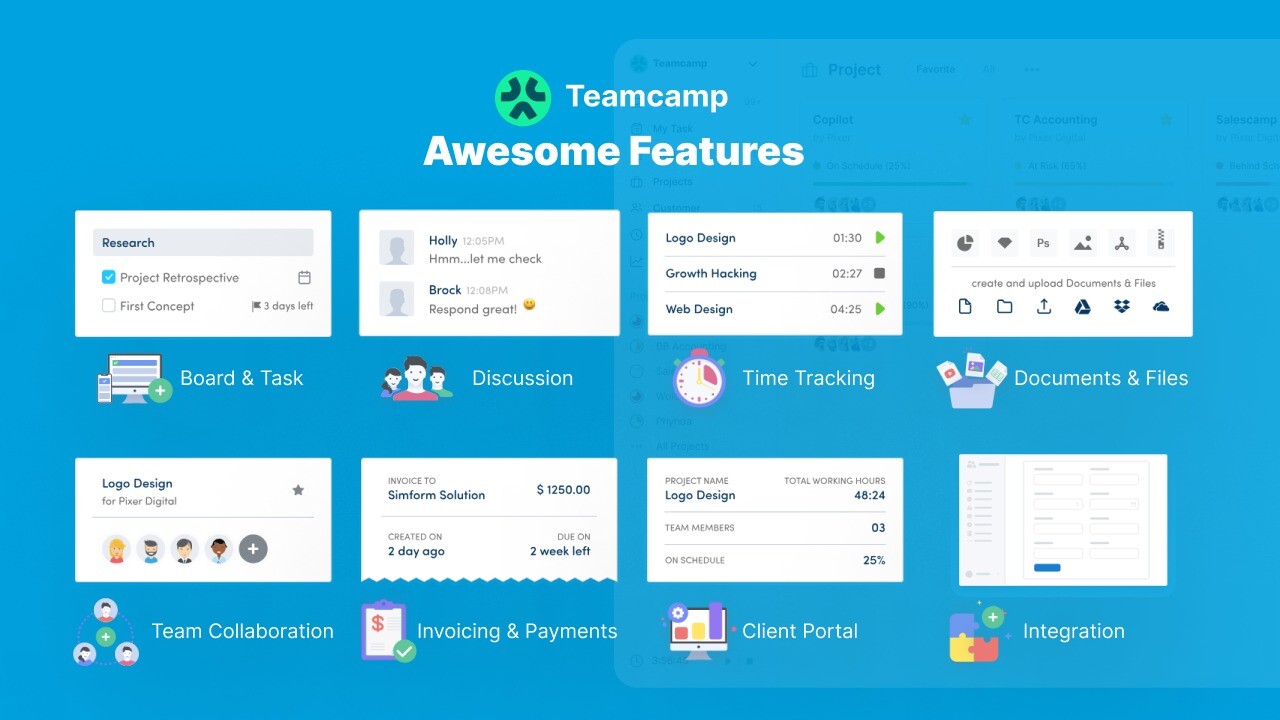Click the Board & Task monitor icon

pos(134,378)
